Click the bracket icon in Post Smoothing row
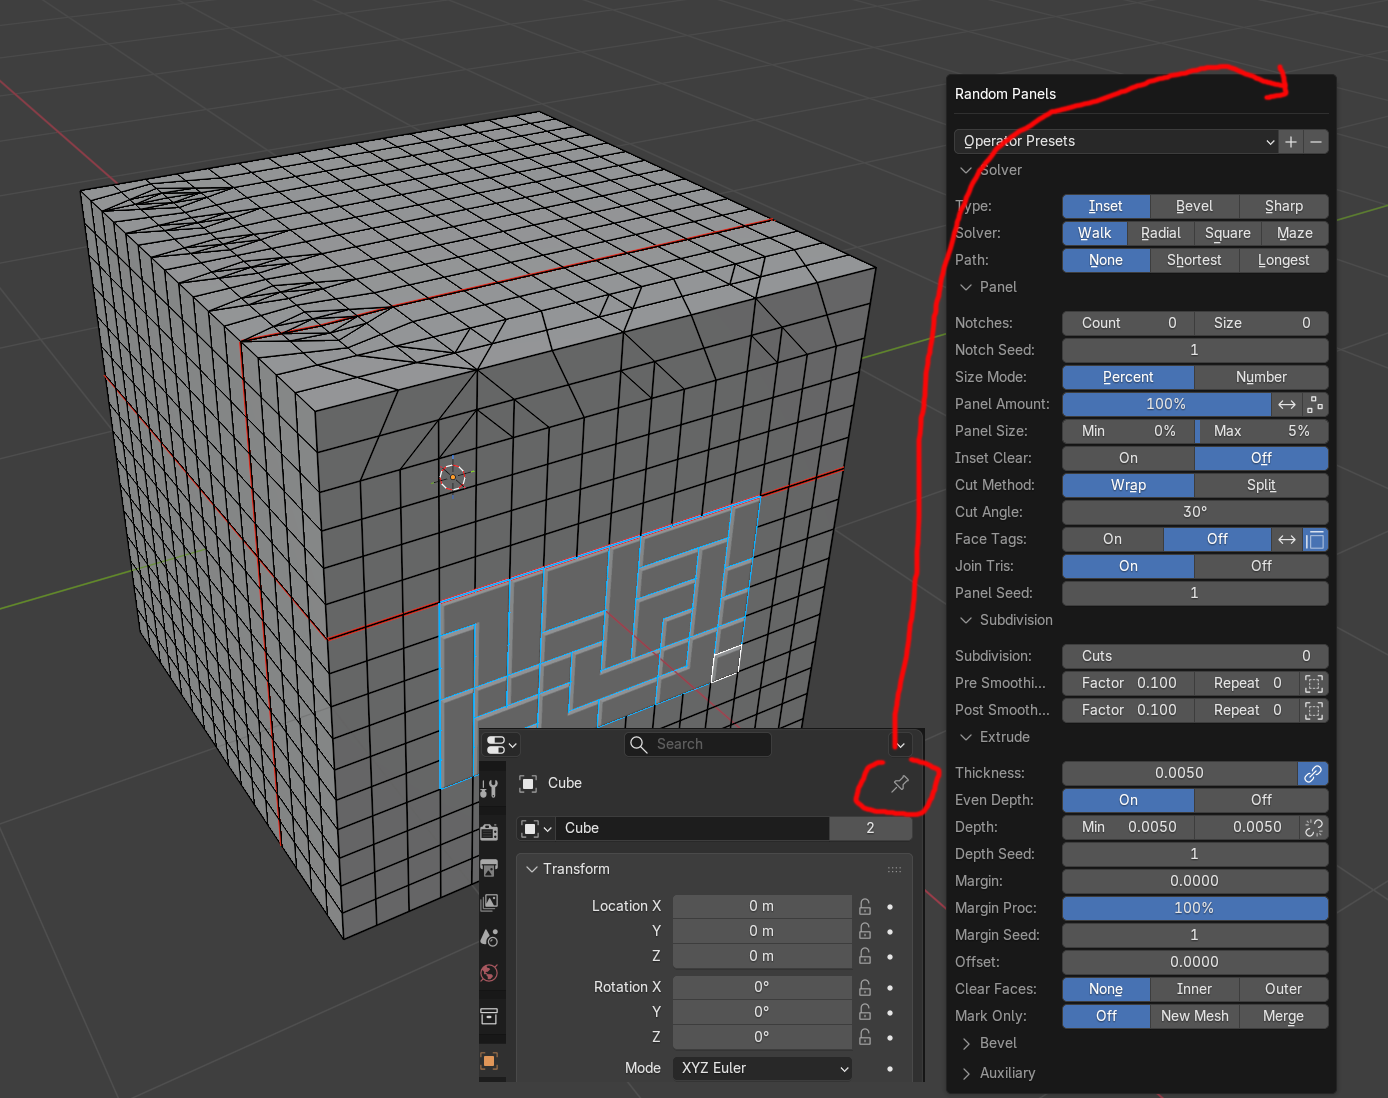This screenshot has width=1388, height=1098. [1314, 710]
